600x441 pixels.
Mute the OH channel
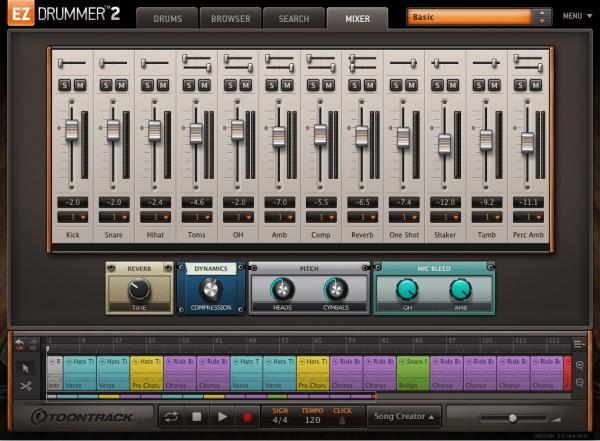(246, 85)
